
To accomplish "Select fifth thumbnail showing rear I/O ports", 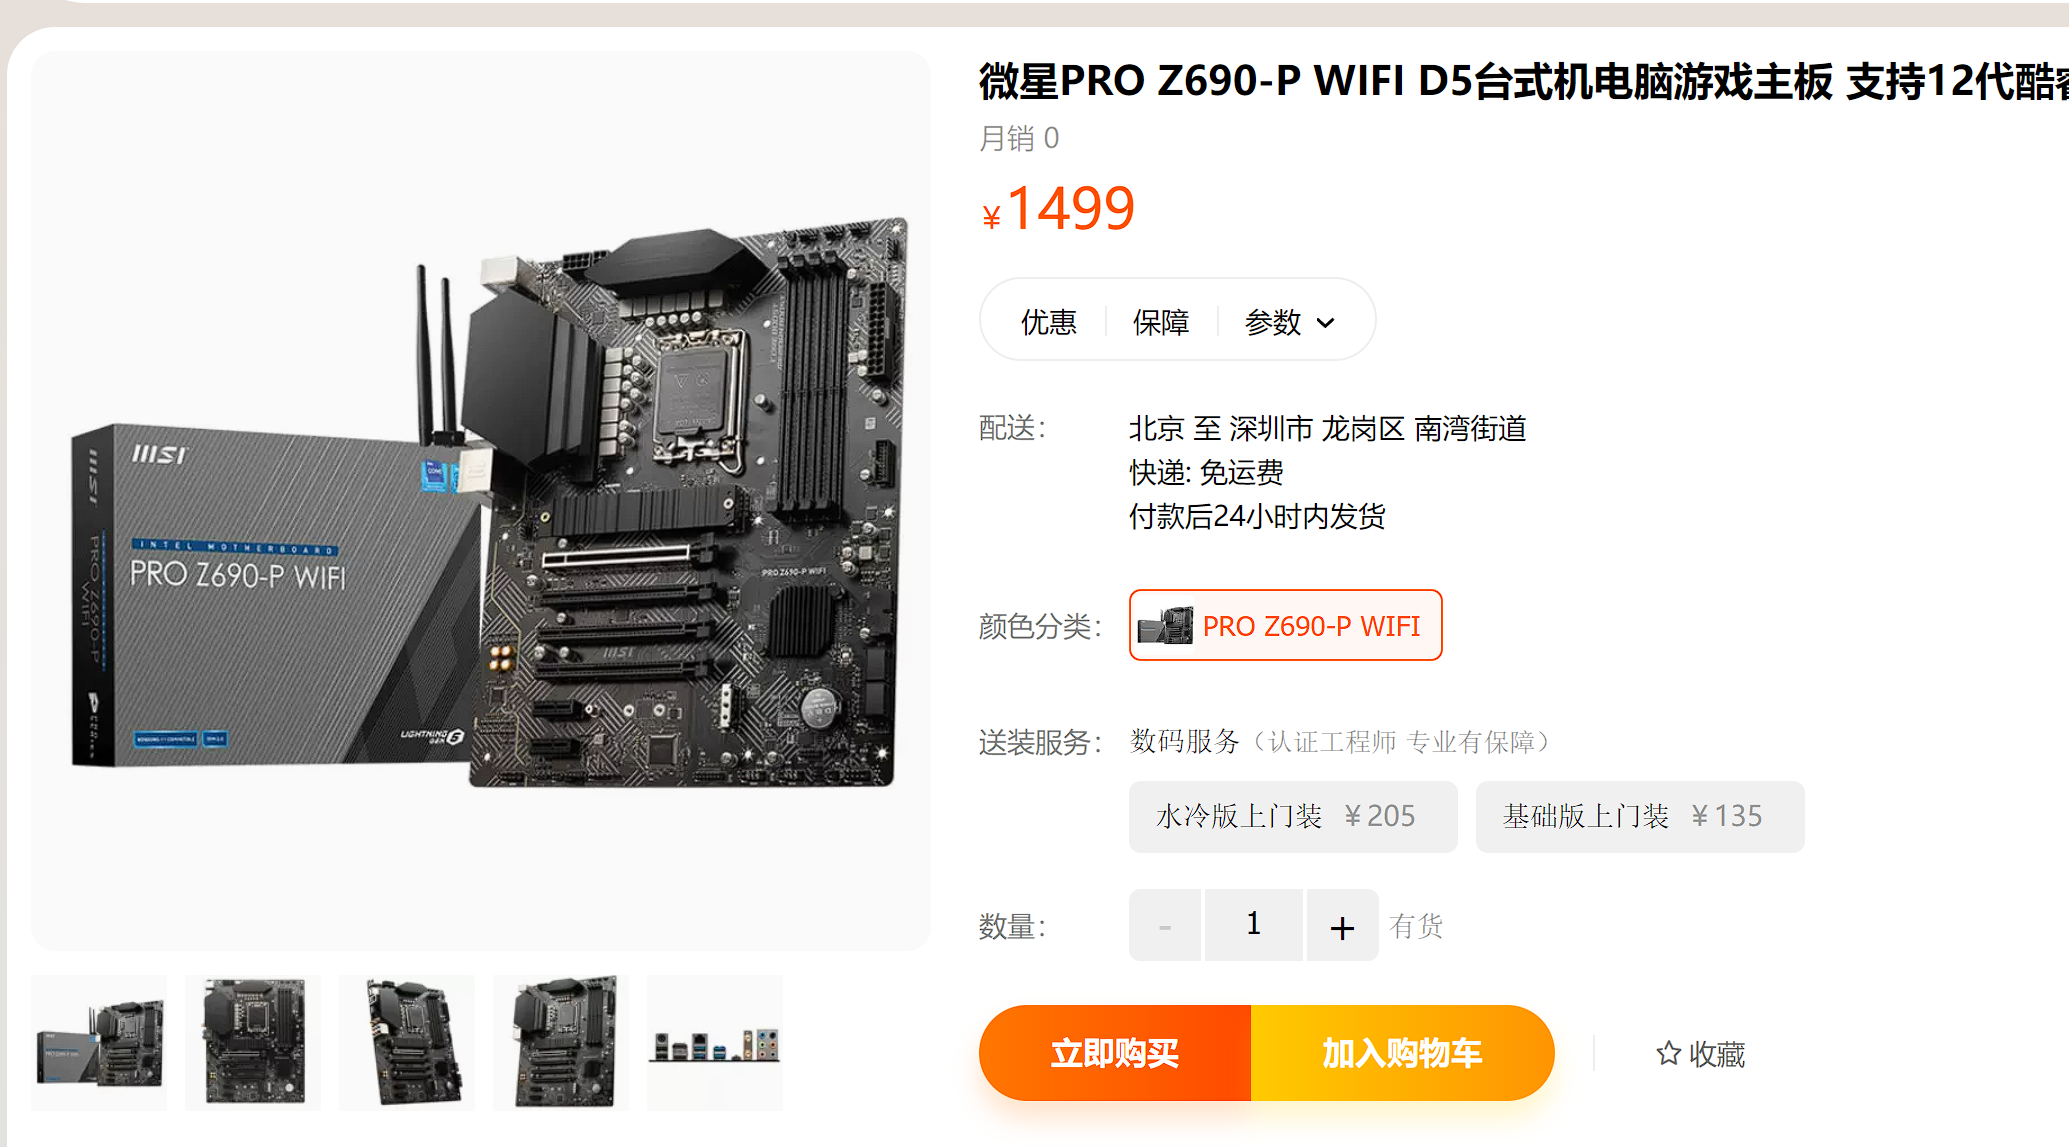I will pos(715,1043).
